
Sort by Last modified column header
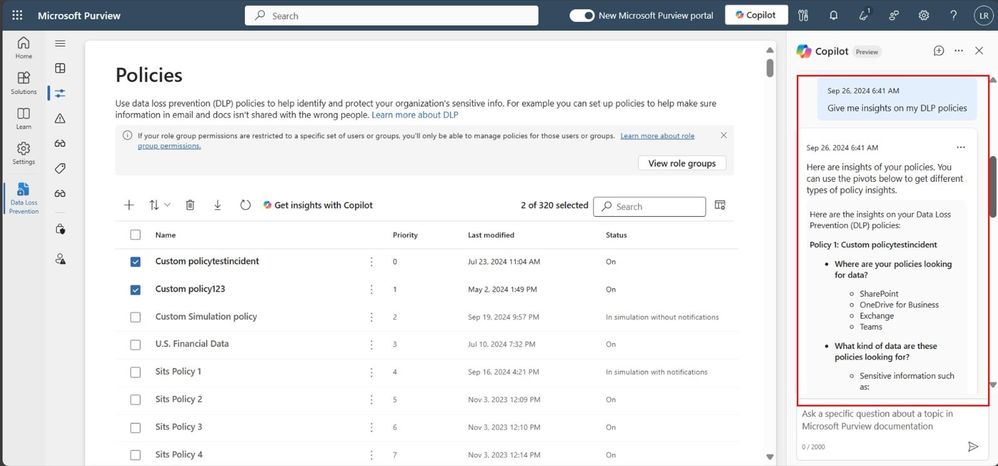[x=491, y=235]
